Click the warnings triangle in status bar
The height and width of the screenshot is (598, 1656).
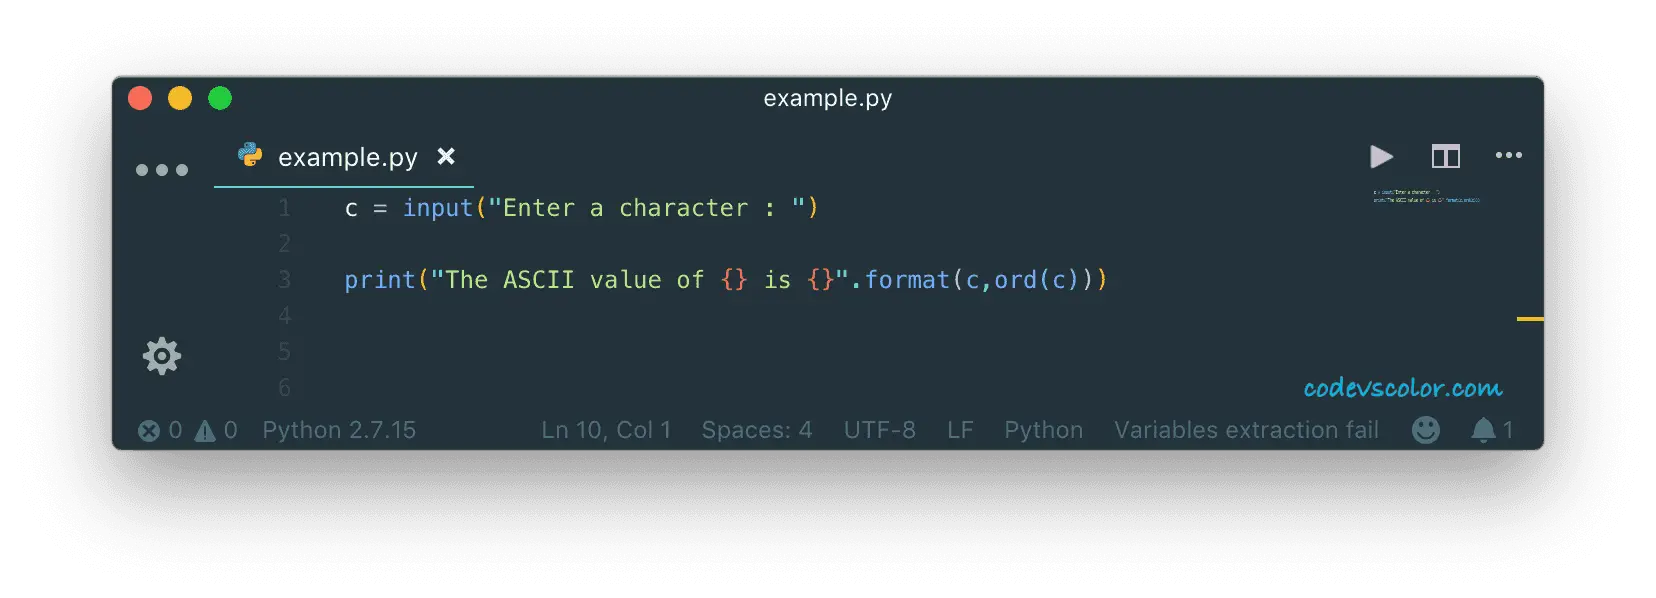(205, 431)
